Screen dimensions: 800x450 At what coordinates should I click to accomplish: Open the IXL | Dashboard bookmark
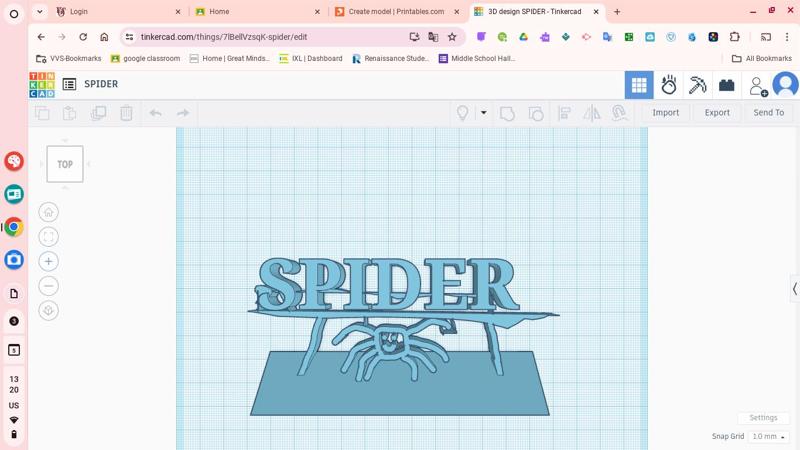point(311,59)
